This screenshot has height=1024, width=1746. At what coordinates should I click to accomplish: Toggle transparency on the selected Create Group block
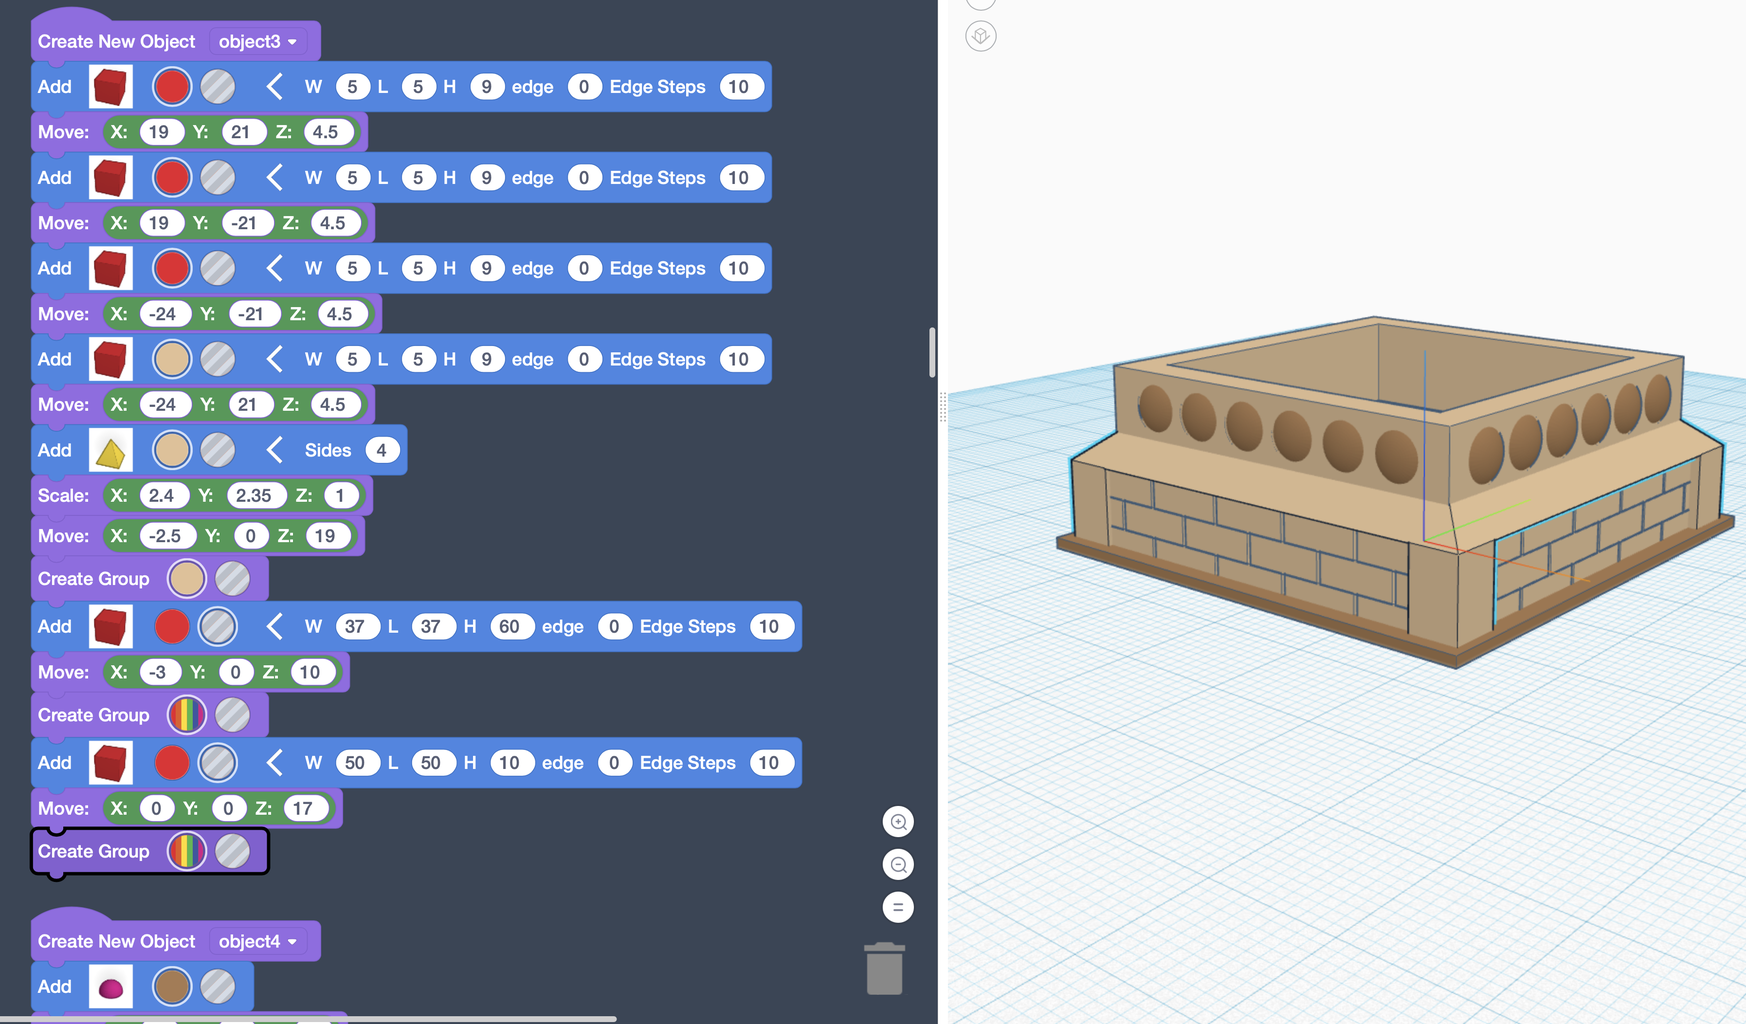233,851
